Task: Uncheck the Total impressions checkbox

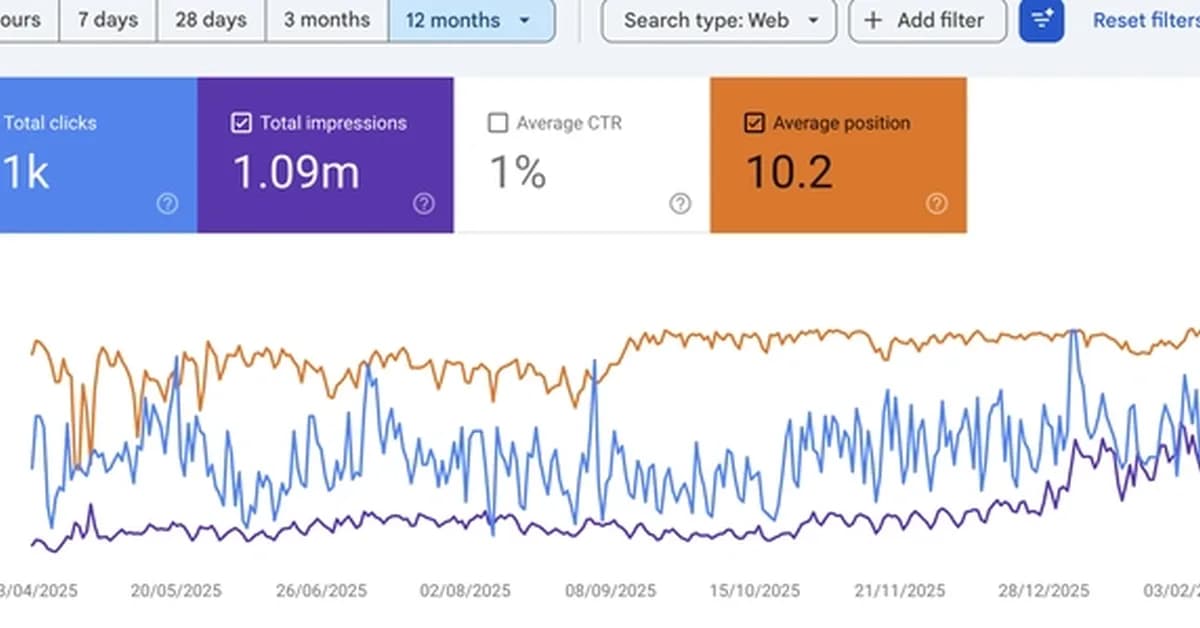Action: click(x=241, y=122)
